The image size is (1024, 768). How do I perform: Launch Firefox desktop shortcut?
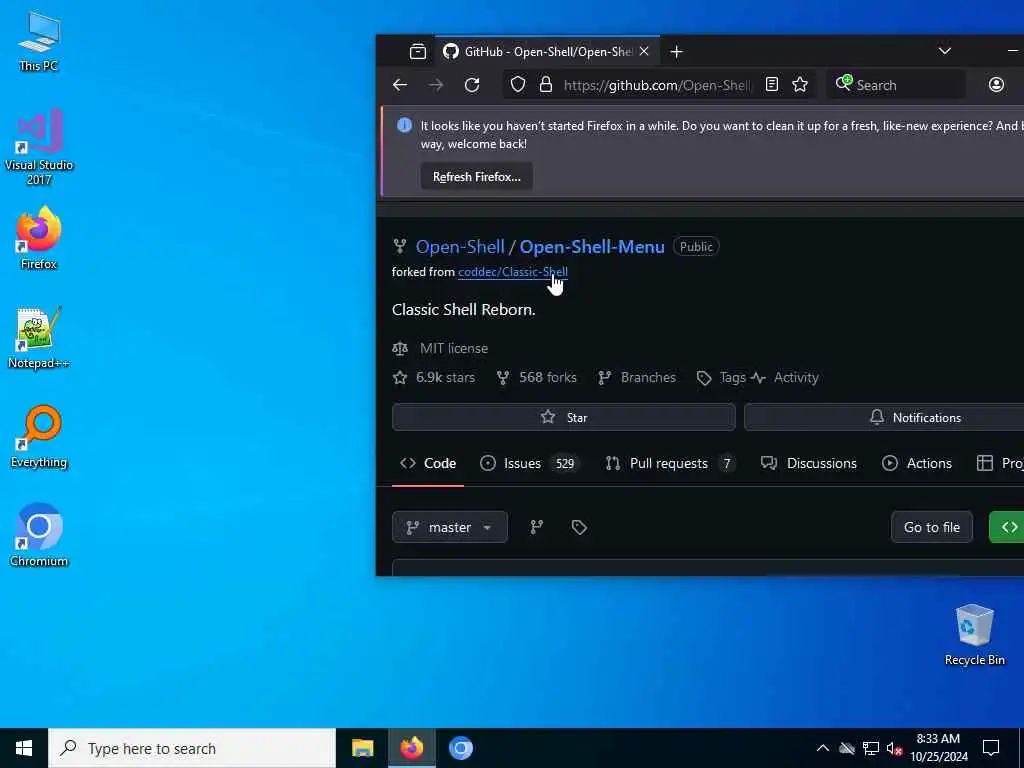[x=39, y=238]
